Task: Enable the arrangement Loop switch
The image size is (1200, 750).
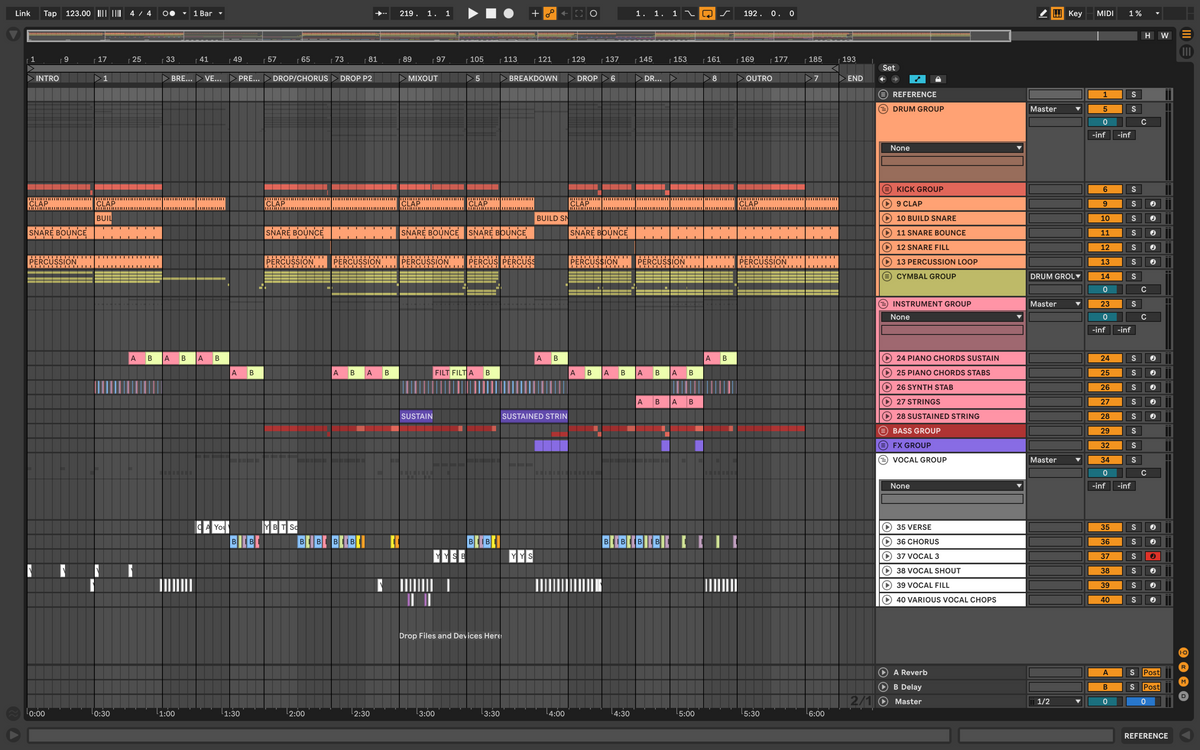Action: [707, 13]
